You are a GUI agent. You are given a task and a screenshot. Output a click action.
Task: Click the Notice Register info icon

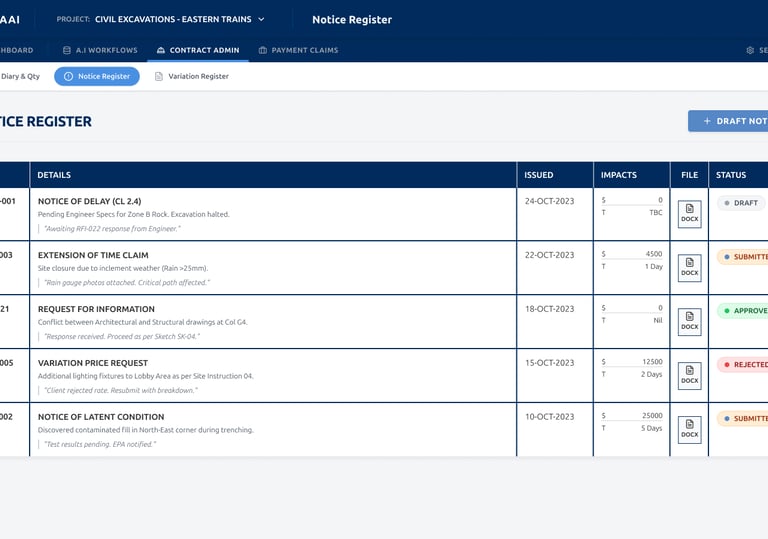coord(69,76)
